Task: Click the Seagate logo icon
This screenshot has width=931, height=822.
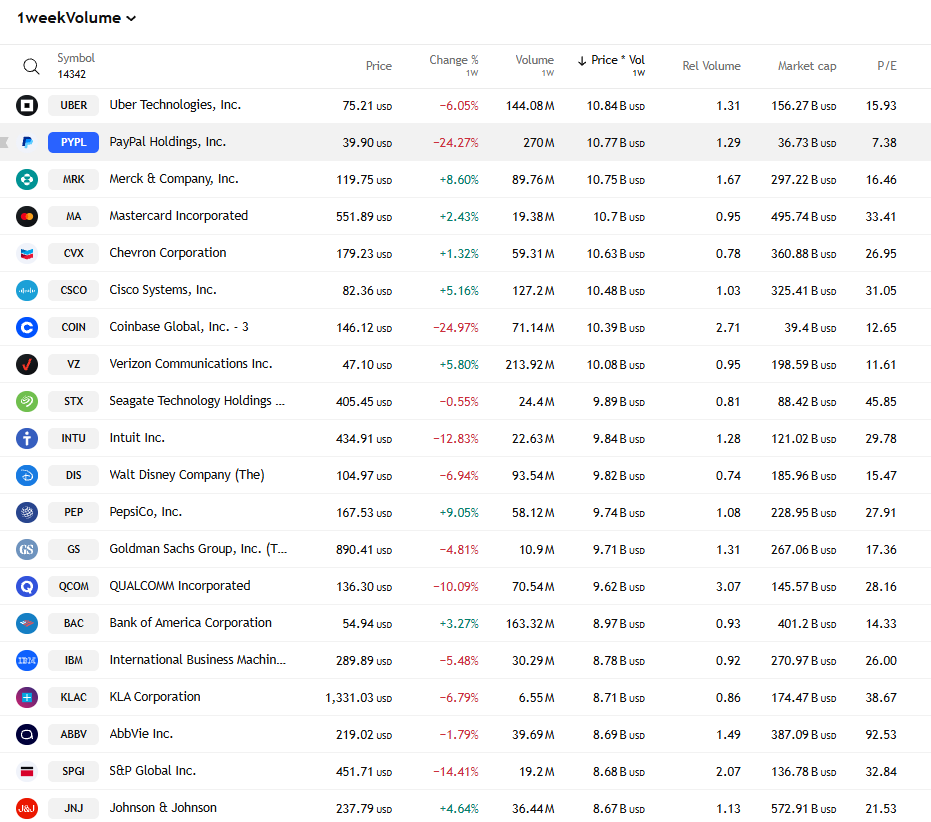Action: pyautogui.click(x=27, y=401)
